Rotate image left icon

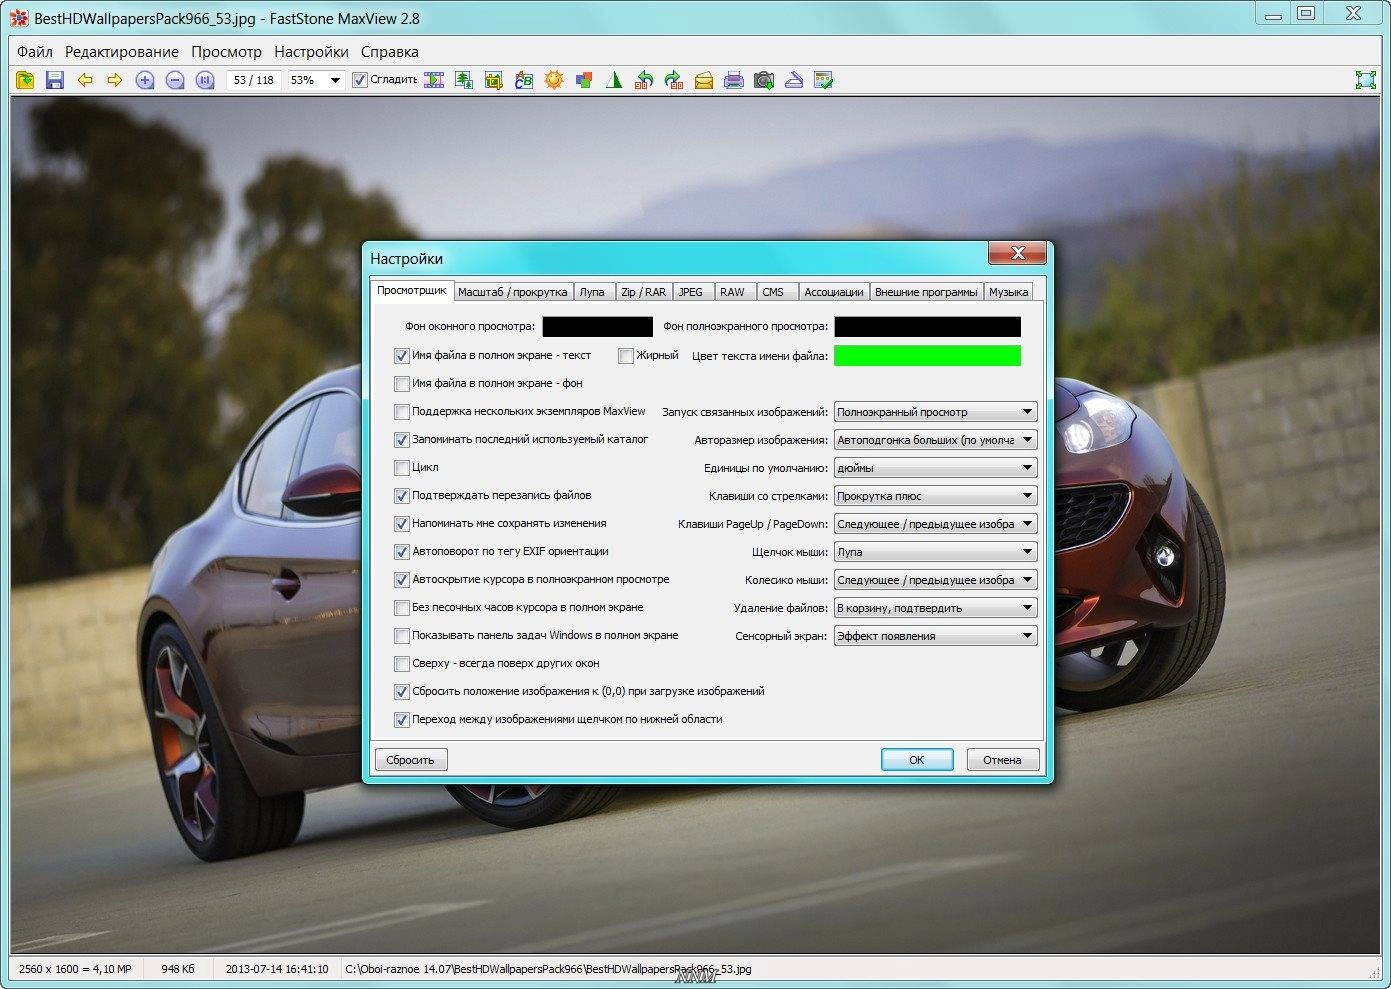click(x=644, y=80)
